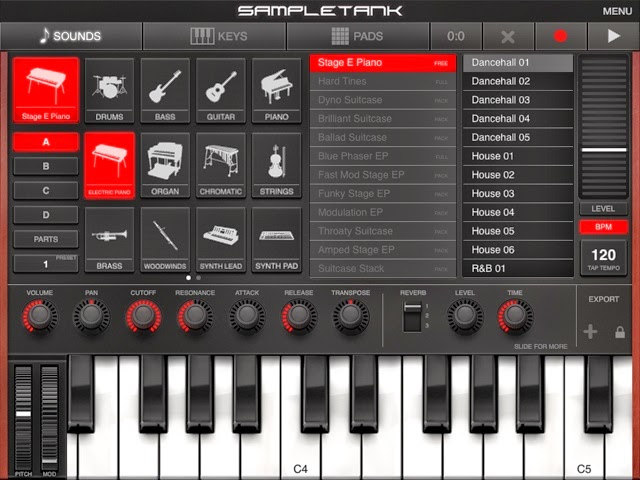This screenshot has width=640, height=480.
Task: Select the Drums instrument category
Action: [109, 90]
